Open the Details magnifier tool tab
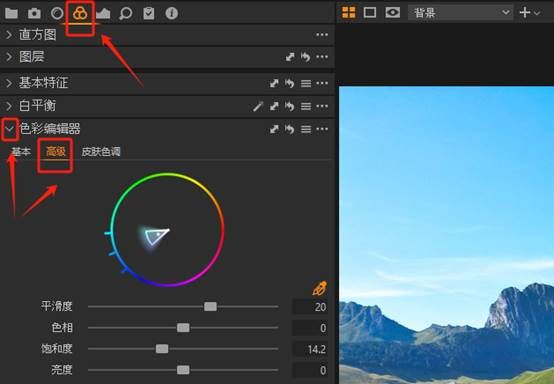This screenshot has width=554, height=384. (126, 13)
